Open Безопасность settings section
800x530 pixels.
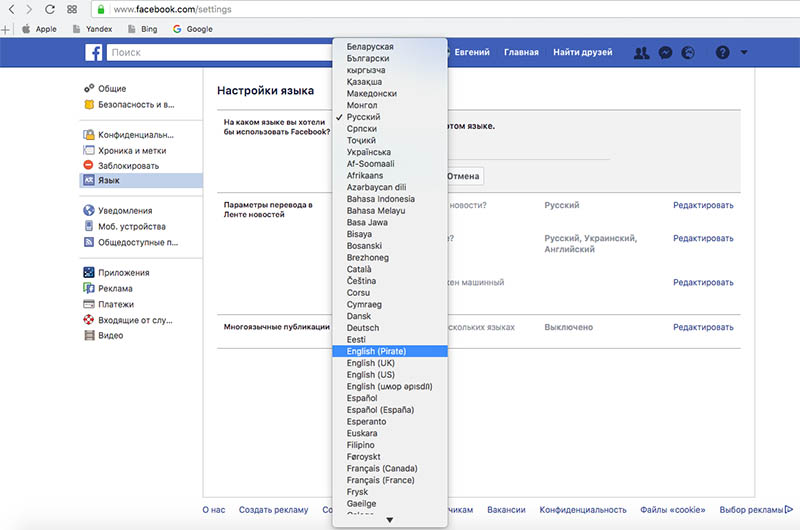click(x=129, y=105)
